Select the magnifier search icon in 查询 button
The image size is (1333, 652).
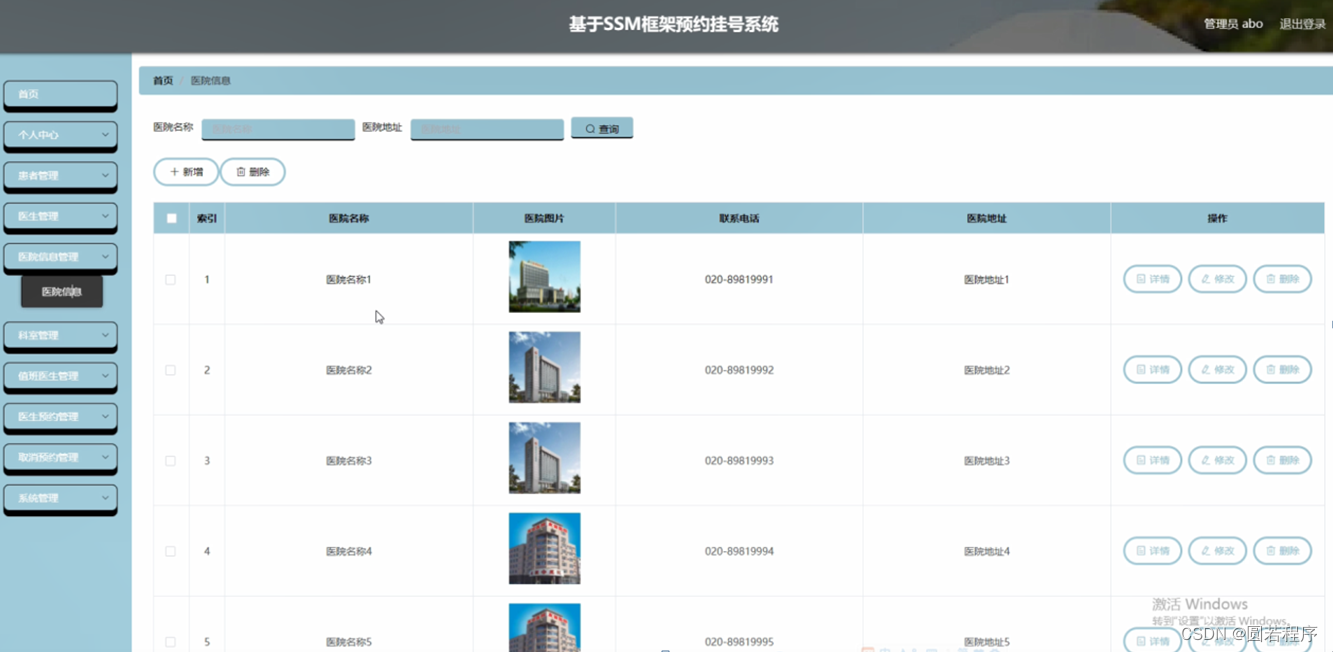pyautogui.click(x=588, y=128)
